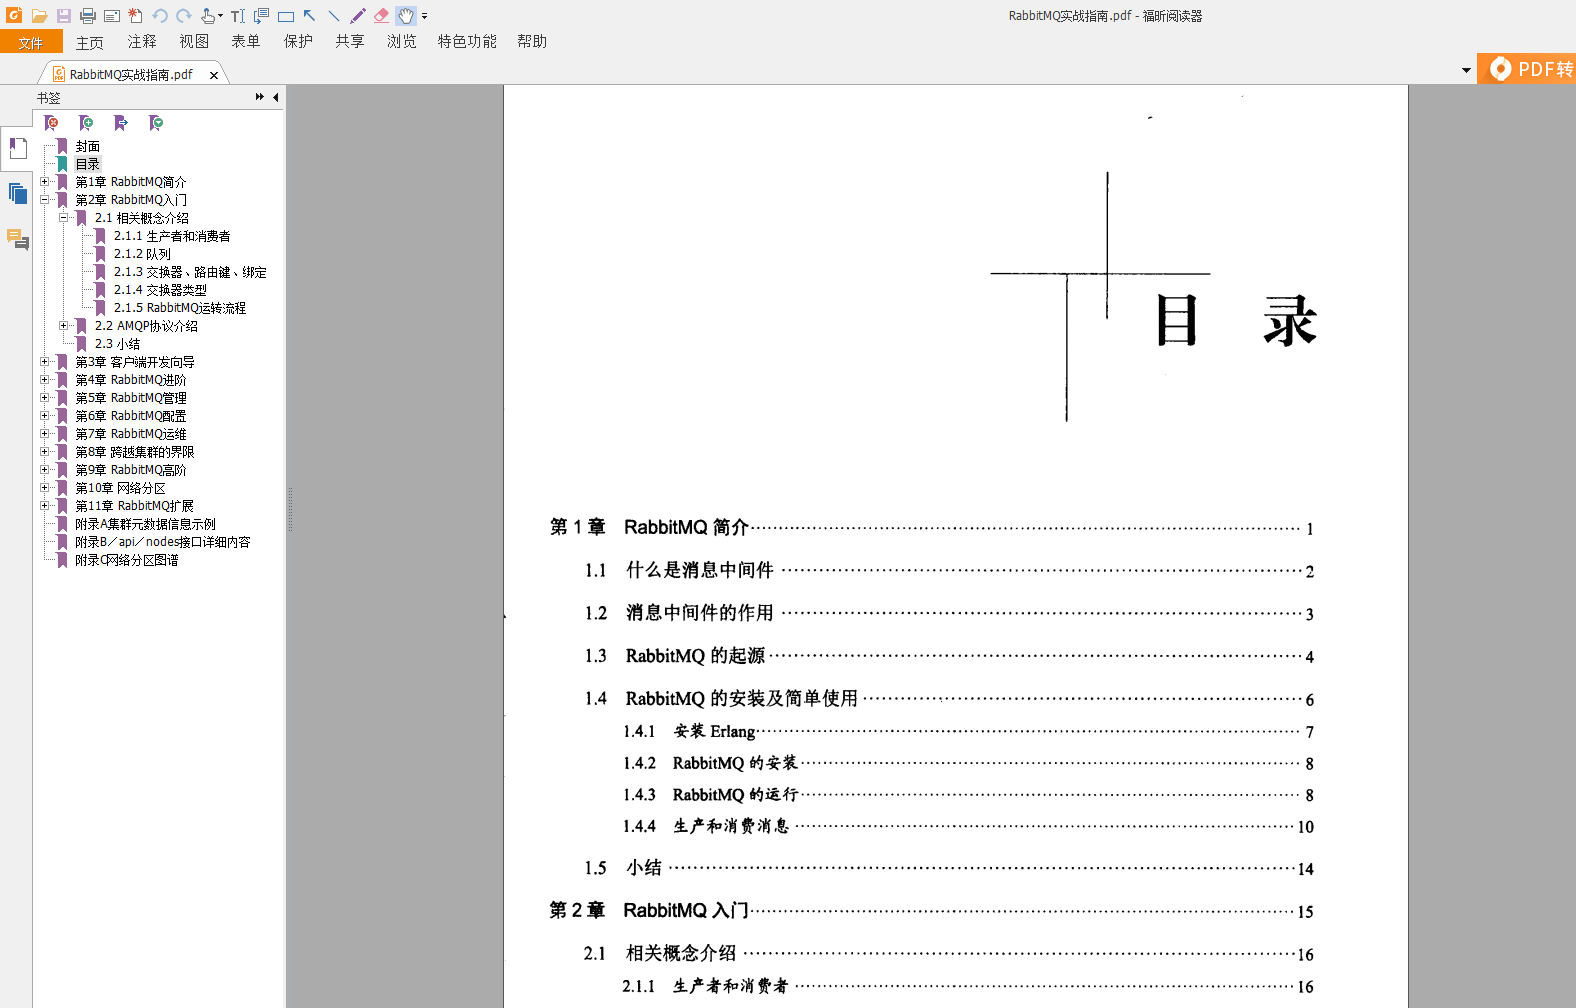This screenshot has height=1008, width=1576.
Task: Open touch mode dropdown arrow
Action: click(x=220, y=16)
